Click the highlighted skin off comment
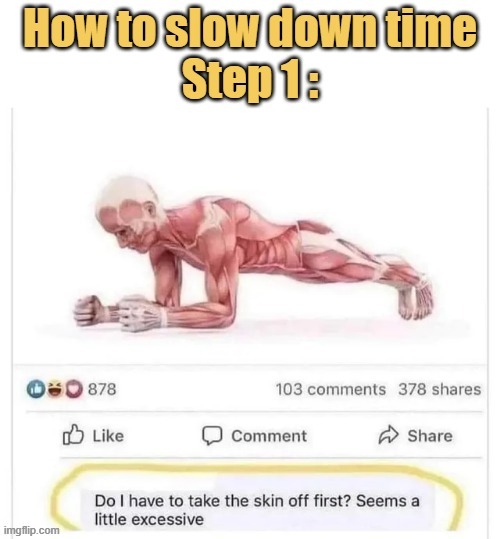This screenshot has width=500, height=539. pos(257,510)
